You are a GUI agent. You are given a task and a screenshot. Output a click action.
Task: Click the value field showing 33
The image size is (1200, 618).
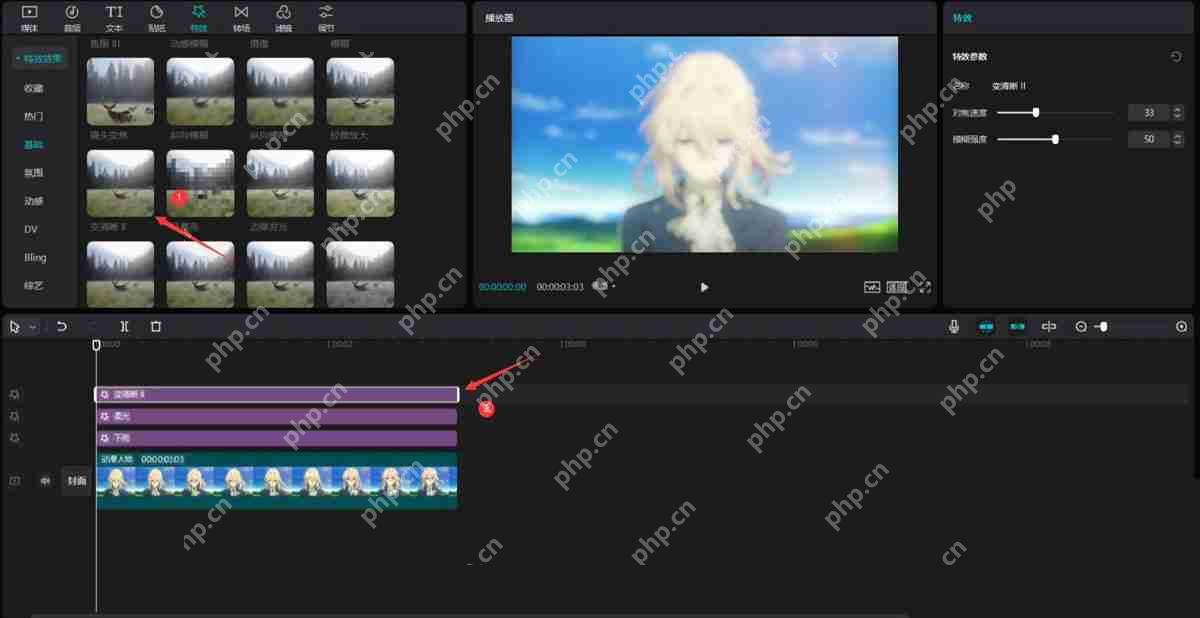point(1148,112)
